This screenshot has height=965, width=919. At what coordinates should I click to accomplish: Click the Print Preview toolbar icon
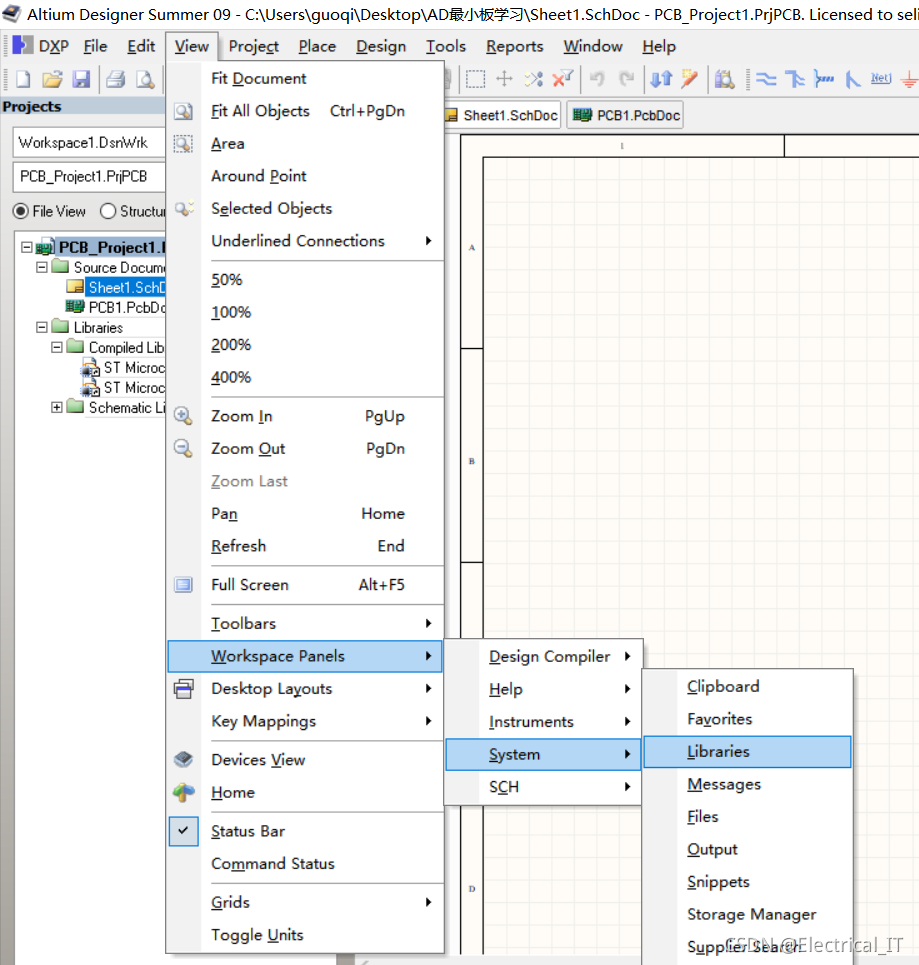click(145, 79)
